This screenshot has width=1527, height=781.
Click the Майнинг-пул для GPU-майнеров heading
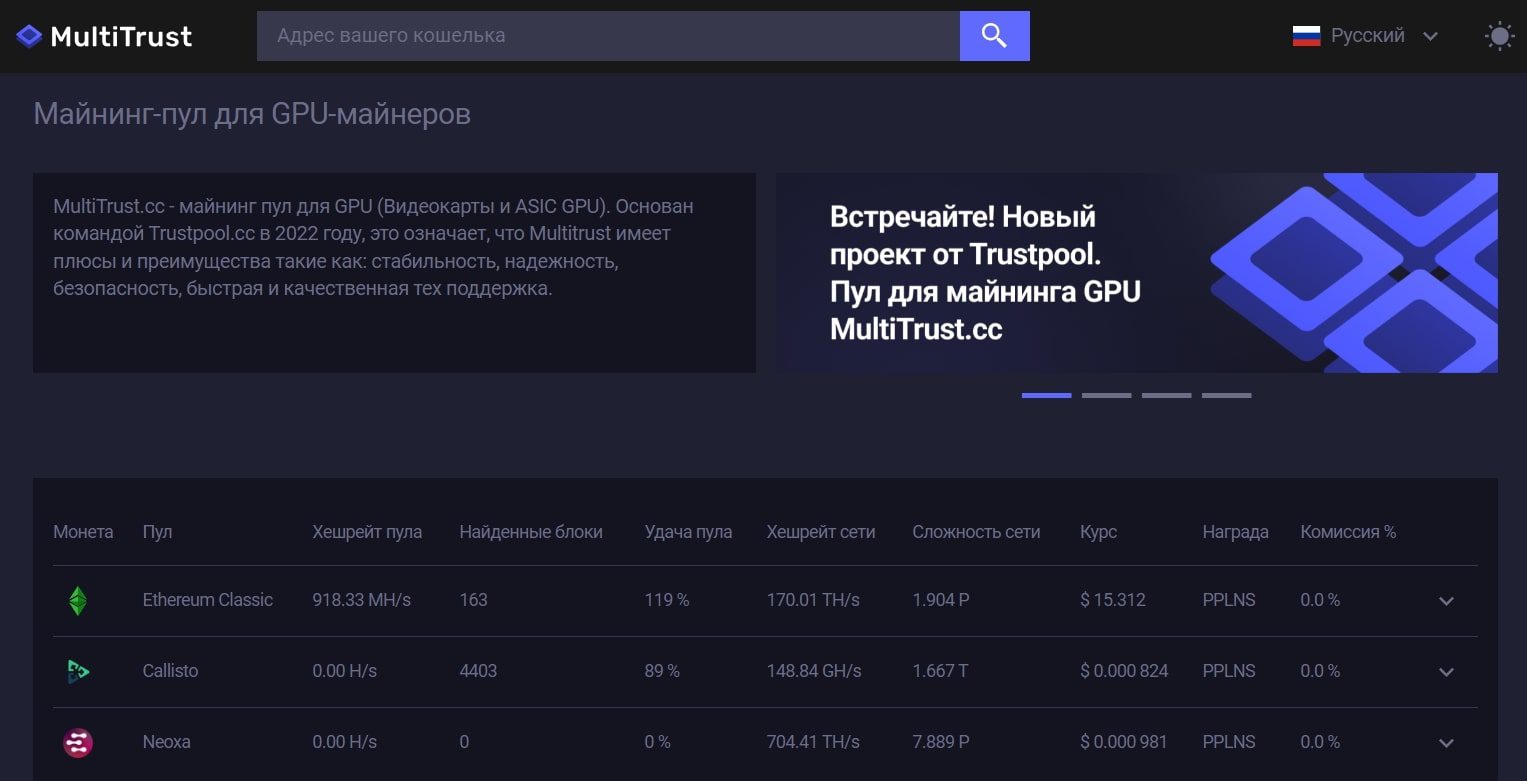252,115
